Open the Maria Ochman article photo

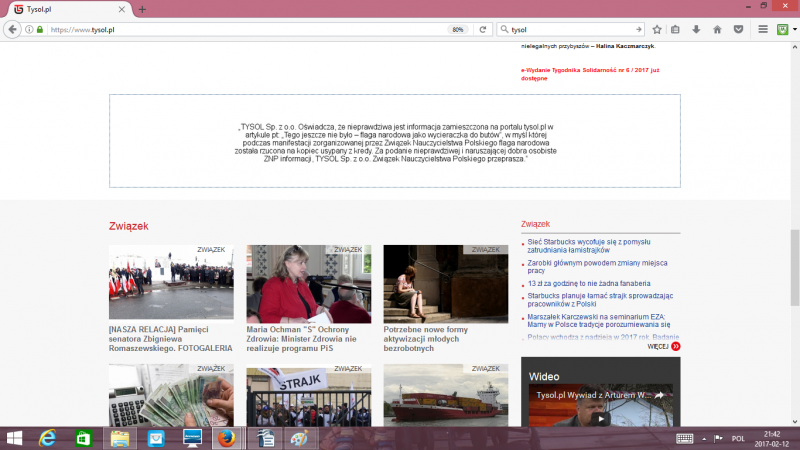(x=309, y=284)
